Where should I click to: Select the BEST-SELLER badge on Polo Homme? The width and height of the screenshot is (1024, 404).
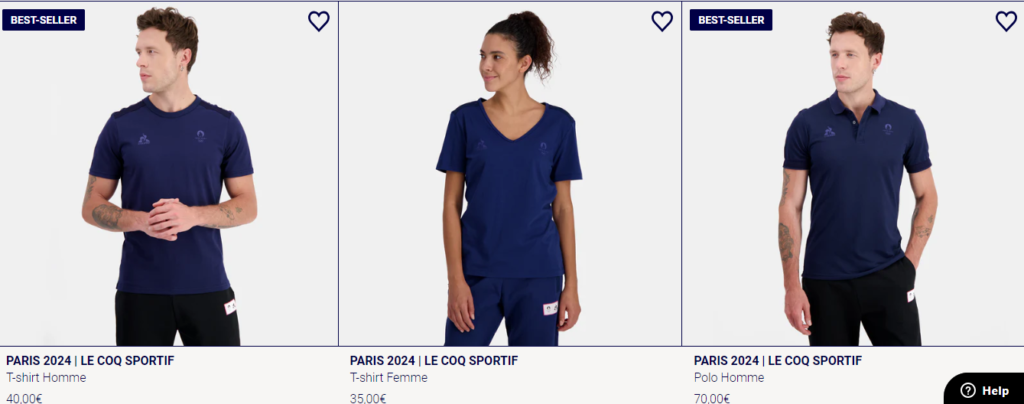[x=731, y=20]
